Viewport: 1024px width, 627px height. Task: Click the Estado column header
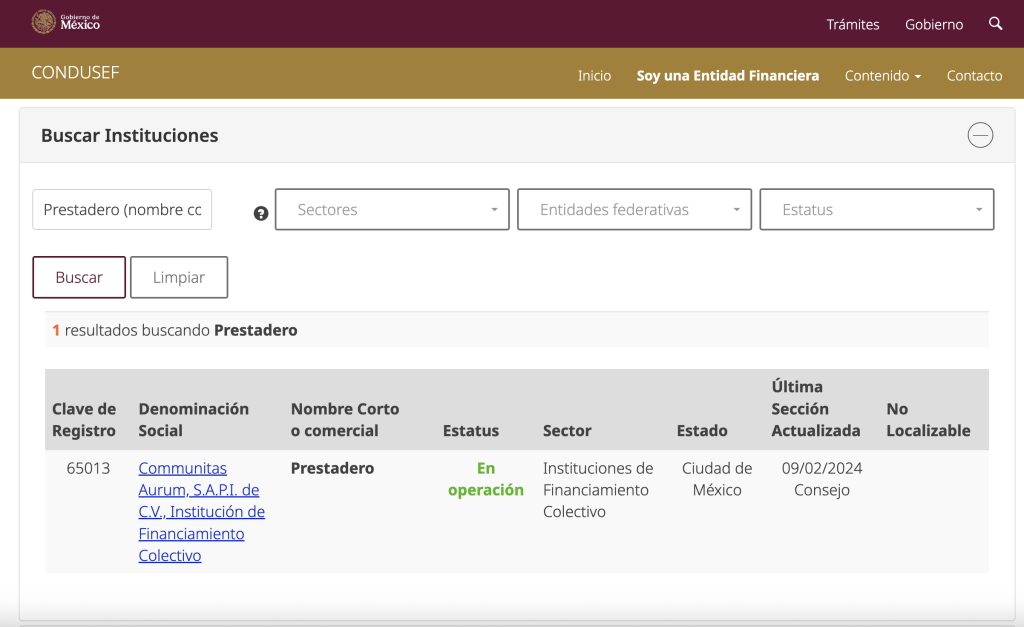click(702, 430)
